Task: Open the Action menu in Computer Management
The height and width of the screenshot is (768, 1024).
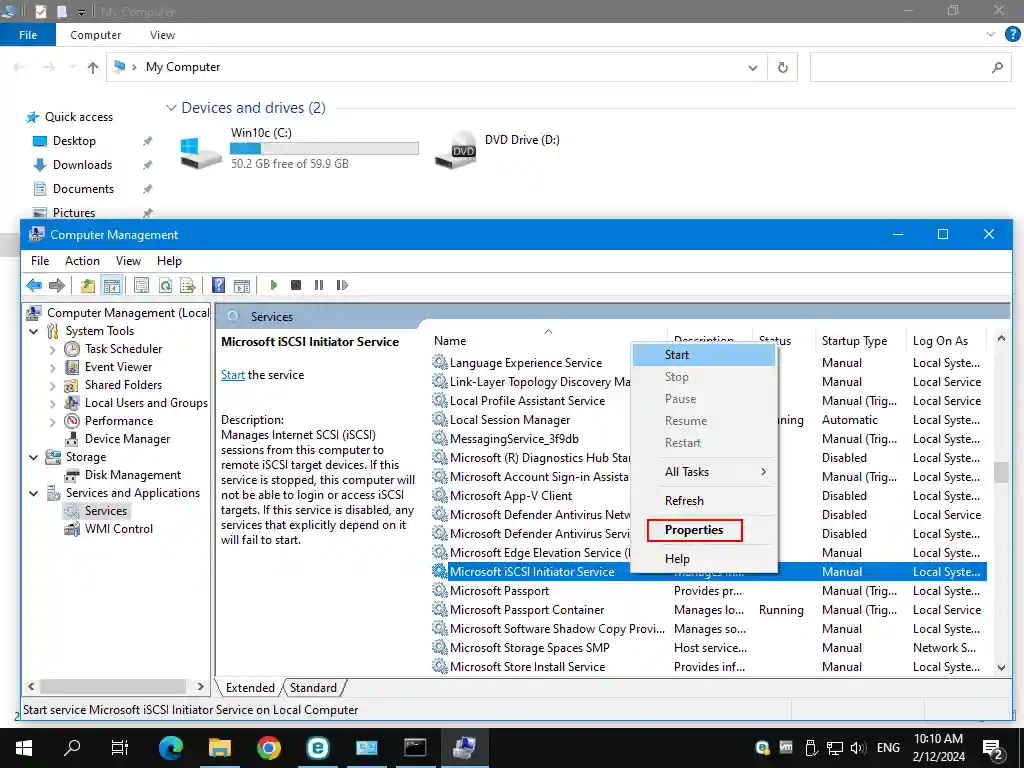Action: (82, 261)
